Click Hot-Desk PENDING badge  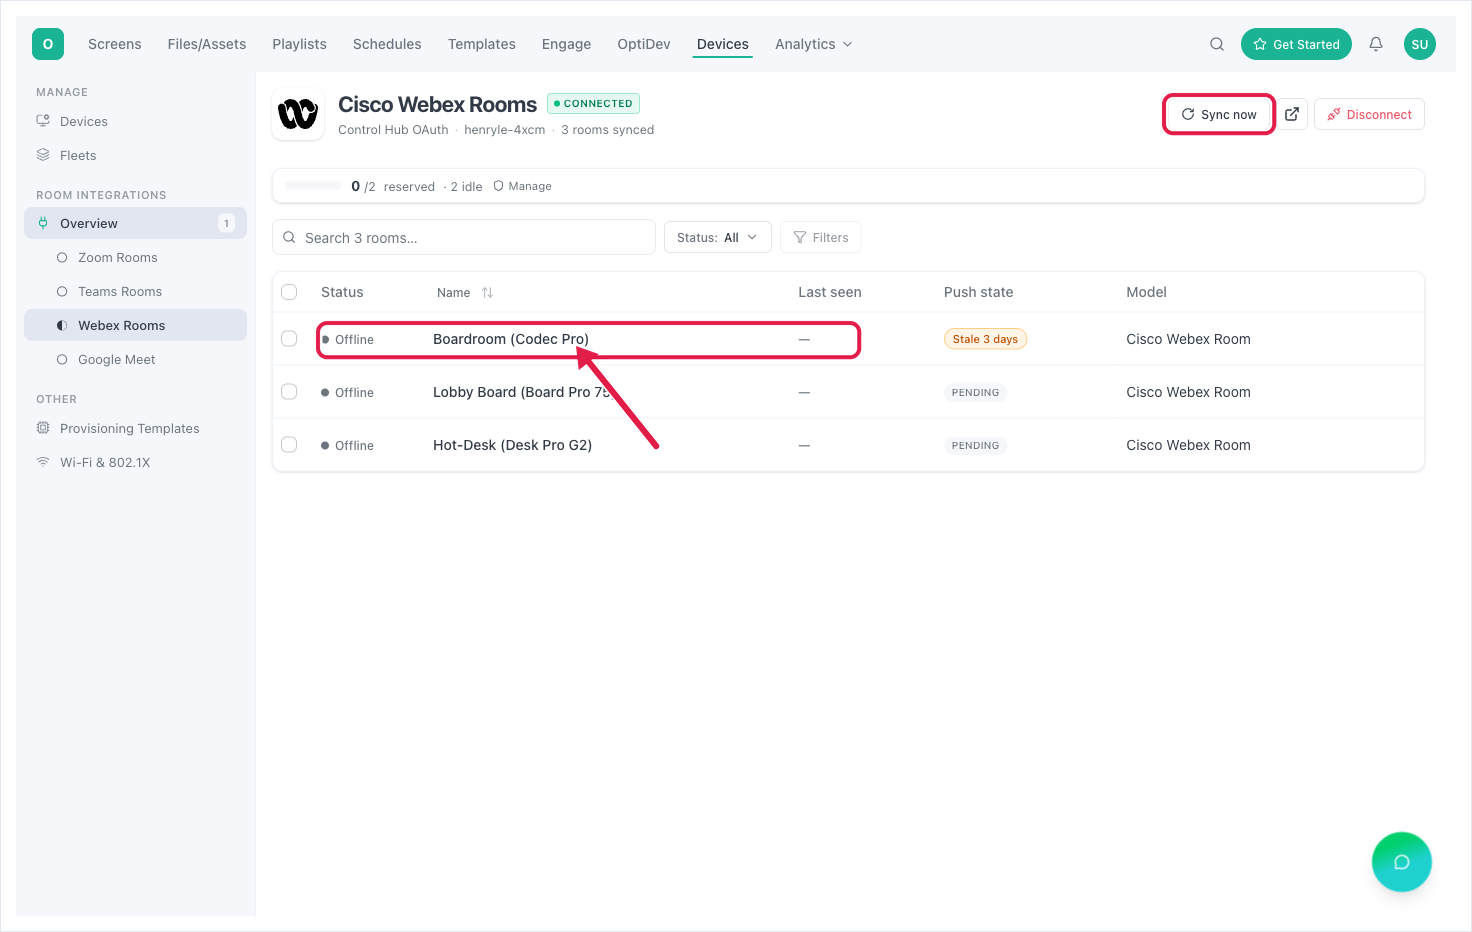tap(975, 445)
